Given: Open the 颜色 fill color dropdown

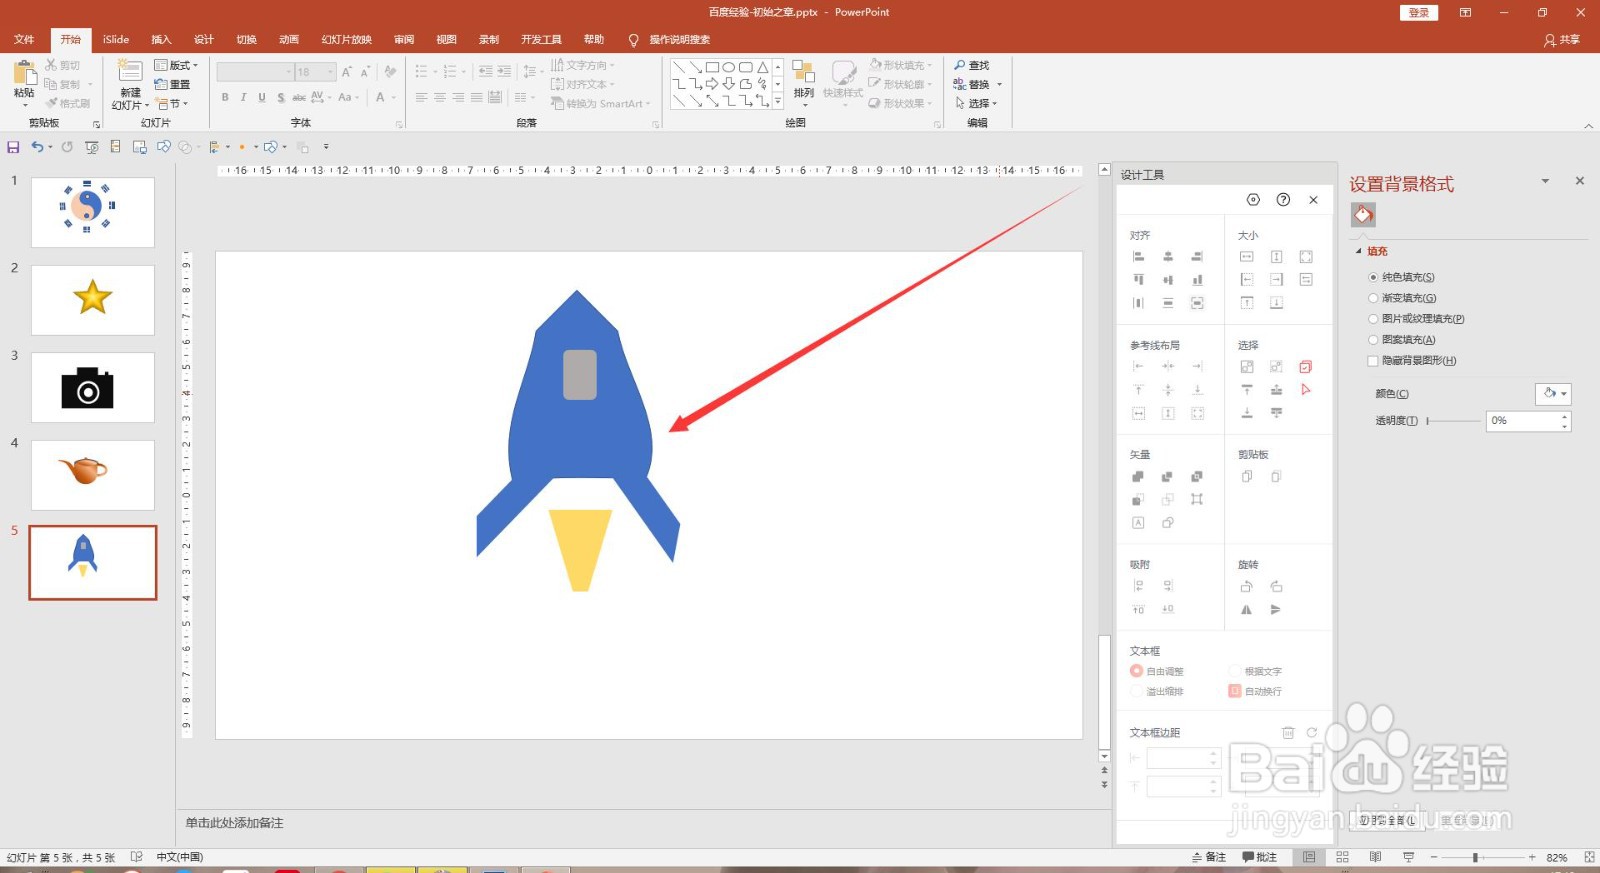Looking at the screenshot, I should tap(1553, 394).
